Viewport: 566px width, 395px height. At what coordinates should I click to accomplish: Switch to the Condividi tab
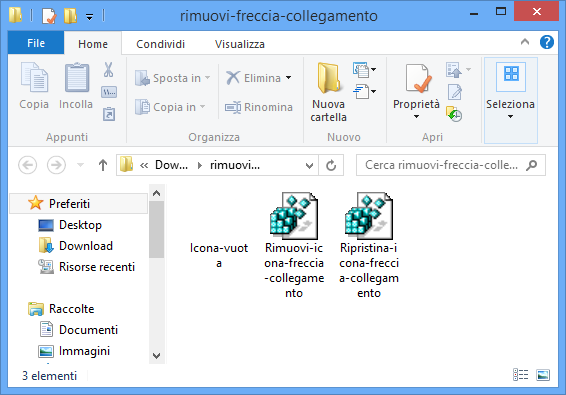(x=160, y=44)
